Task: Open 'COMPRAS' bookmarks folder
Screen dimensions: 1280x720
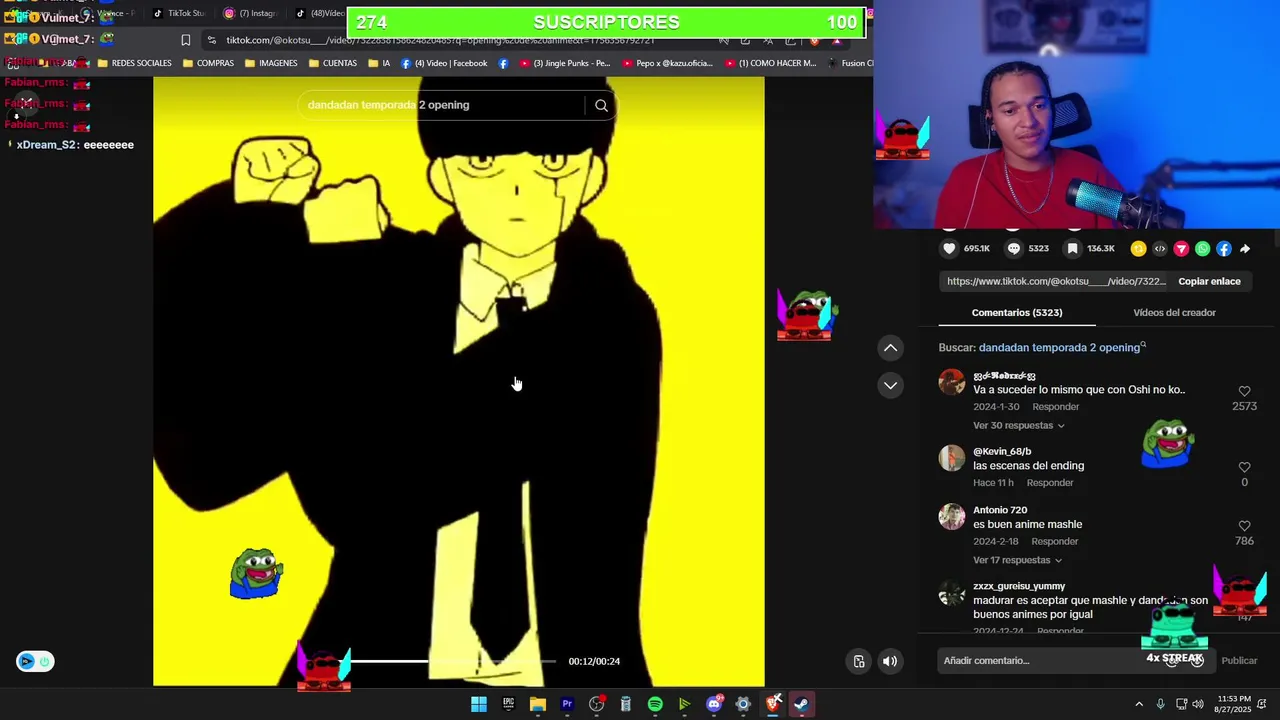Action: click(208, 63)
